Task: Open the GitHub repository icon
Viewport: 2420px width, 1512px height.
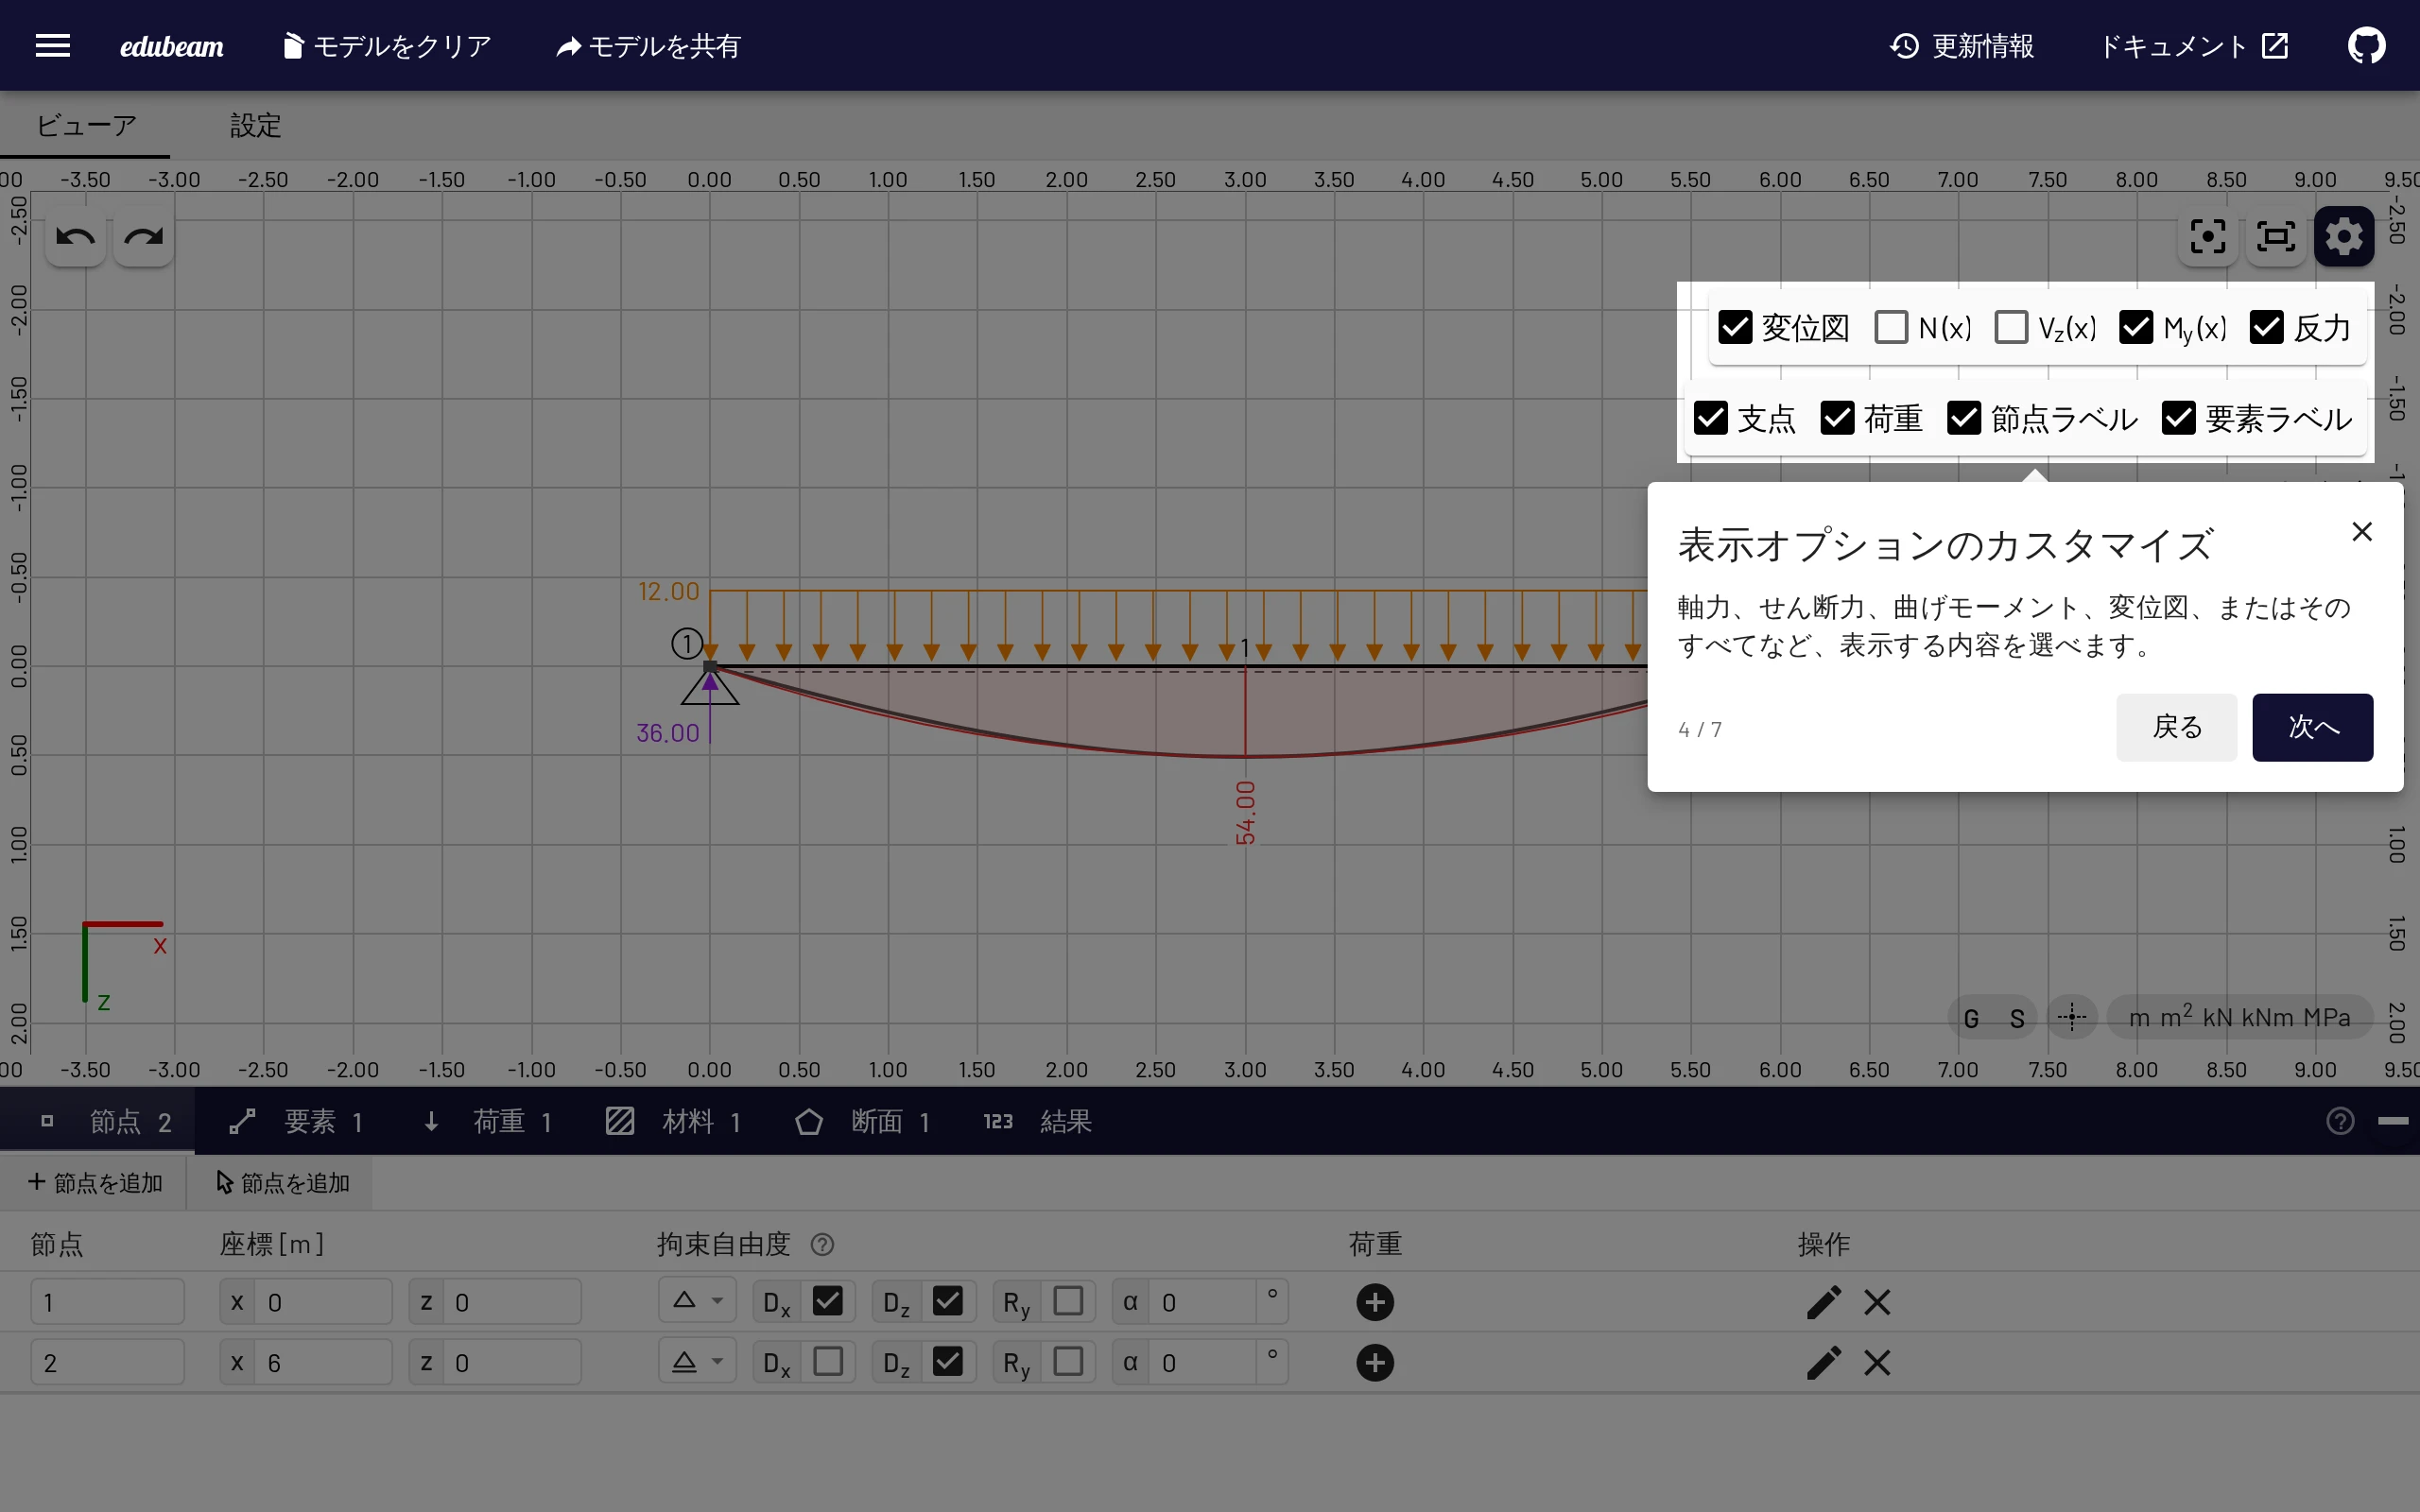Action: tap(2366, 46)
